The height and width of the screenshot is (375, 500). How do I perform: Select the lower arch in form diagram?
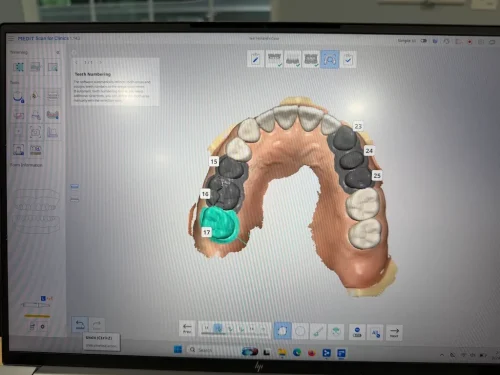(37, 224)
